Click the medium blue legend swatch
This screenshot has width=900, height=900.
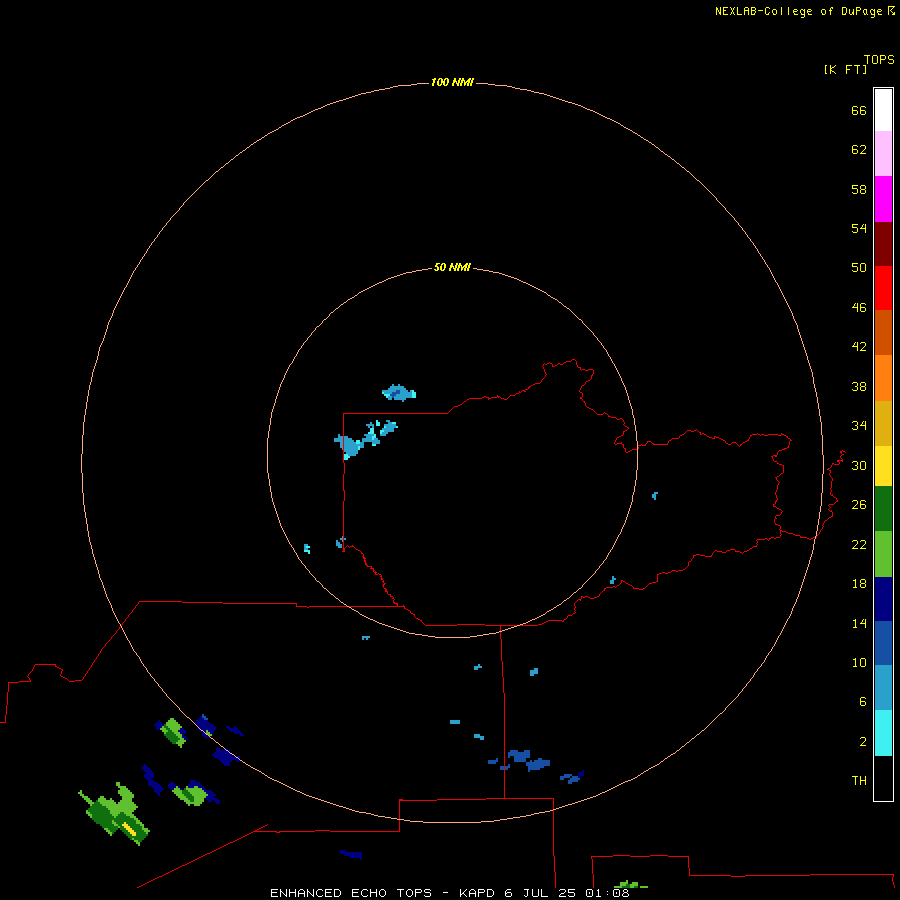click(883, 643)
